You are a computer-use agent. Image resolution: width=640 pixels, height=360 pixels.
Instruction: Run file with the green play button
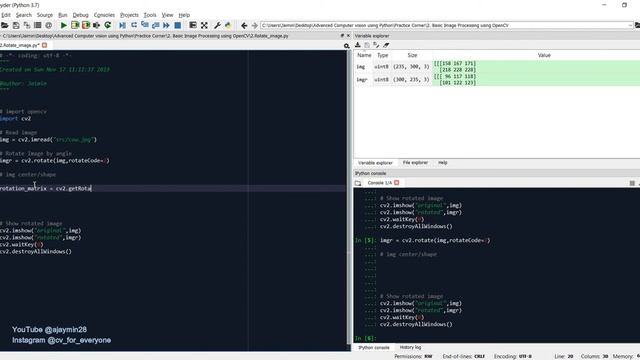coord(64,25)
